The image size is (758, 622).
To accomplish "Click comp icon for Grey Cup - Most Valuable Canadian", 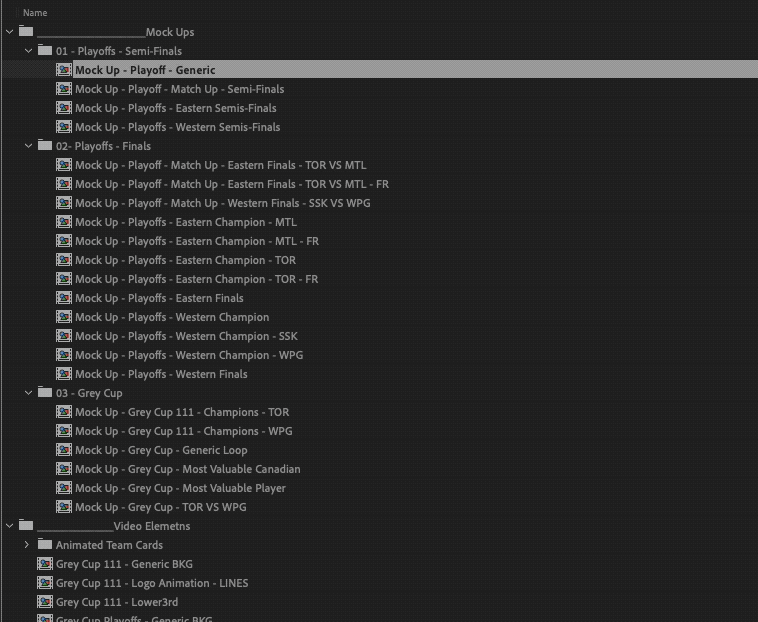I will [64, 469].
